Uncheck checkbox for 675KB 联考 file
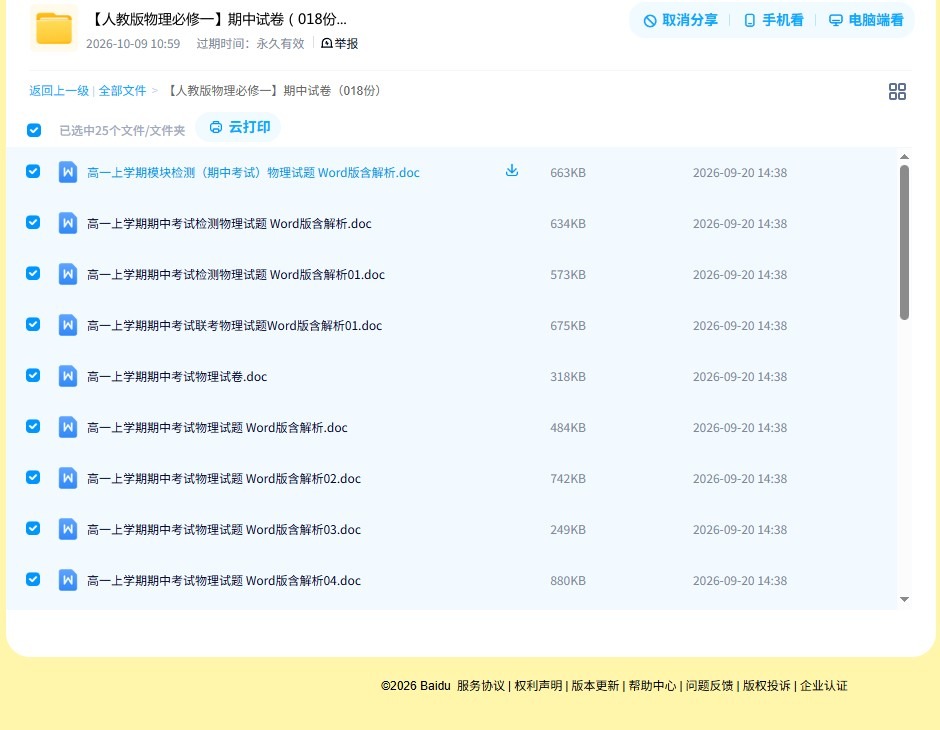Viewport: 940px width, 730px height. (33, 324)
